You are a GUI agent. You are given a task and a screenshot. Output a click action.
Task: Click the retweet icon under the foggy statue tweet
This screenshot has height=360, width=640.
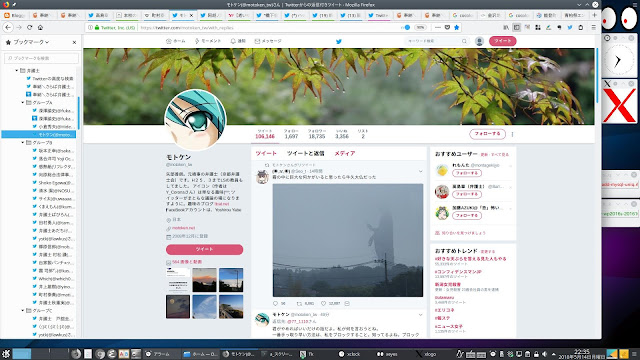point(299,304)
